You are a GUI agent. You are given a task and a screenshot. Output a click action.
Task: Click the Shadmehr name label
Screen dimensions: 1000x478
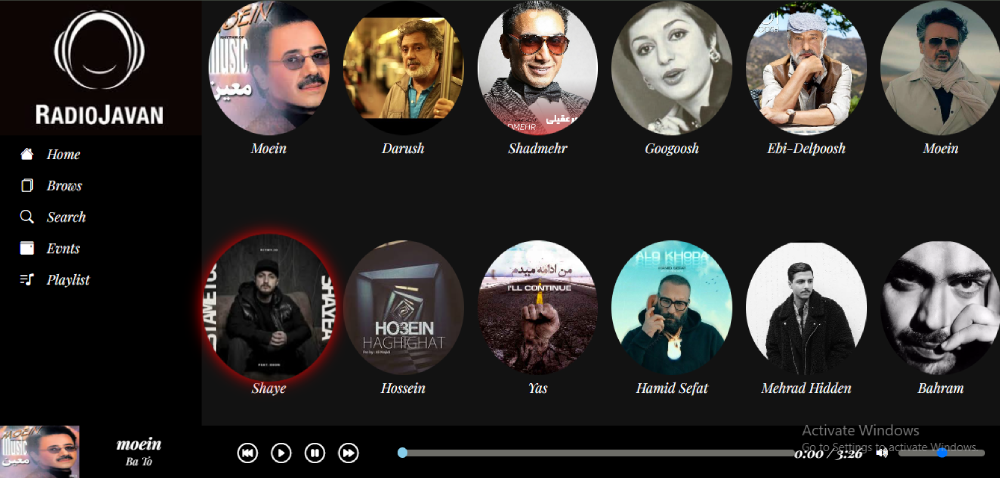[538, 148]
